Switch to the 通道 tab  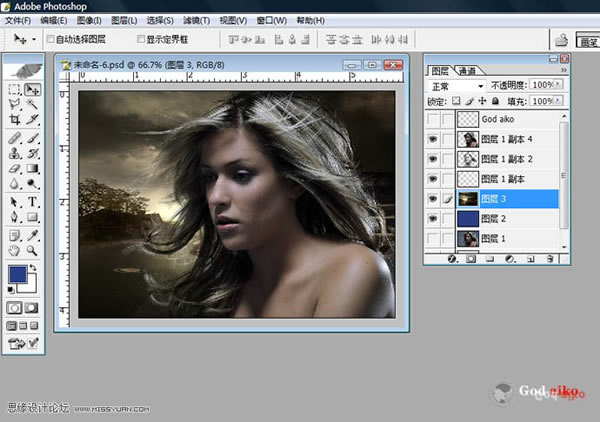467,71
